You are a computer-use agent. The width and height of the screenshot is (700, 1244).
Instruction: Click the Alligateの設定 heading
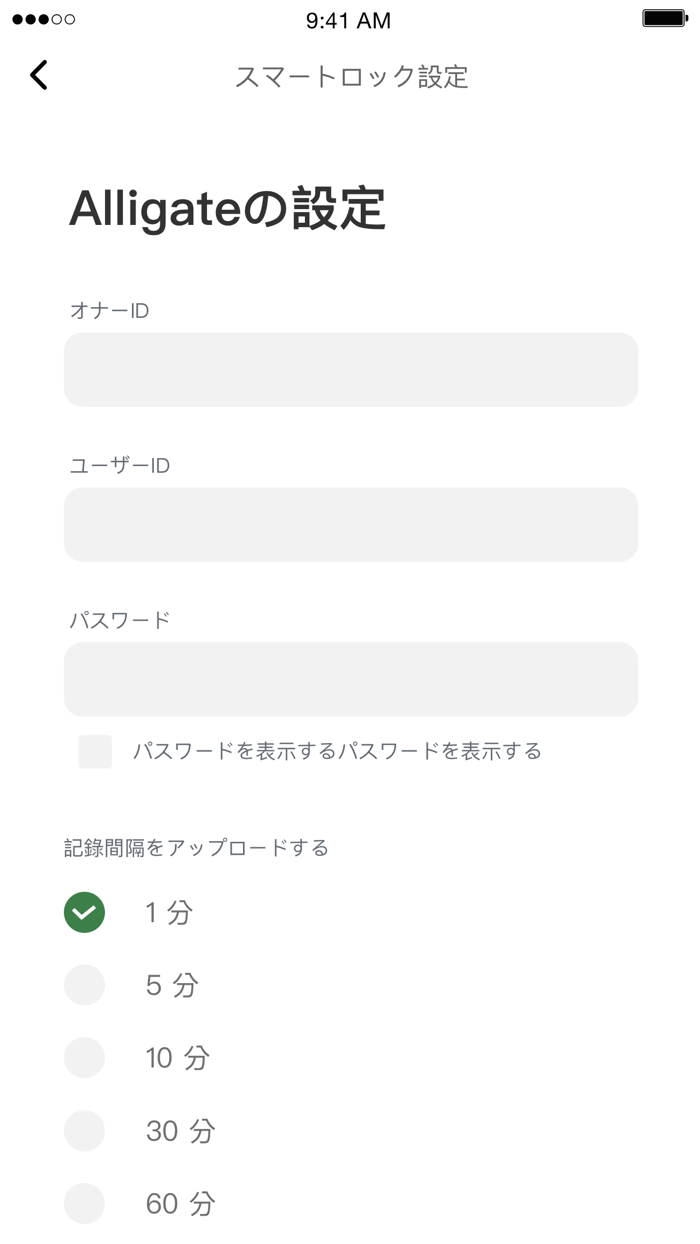coord(227,210)
